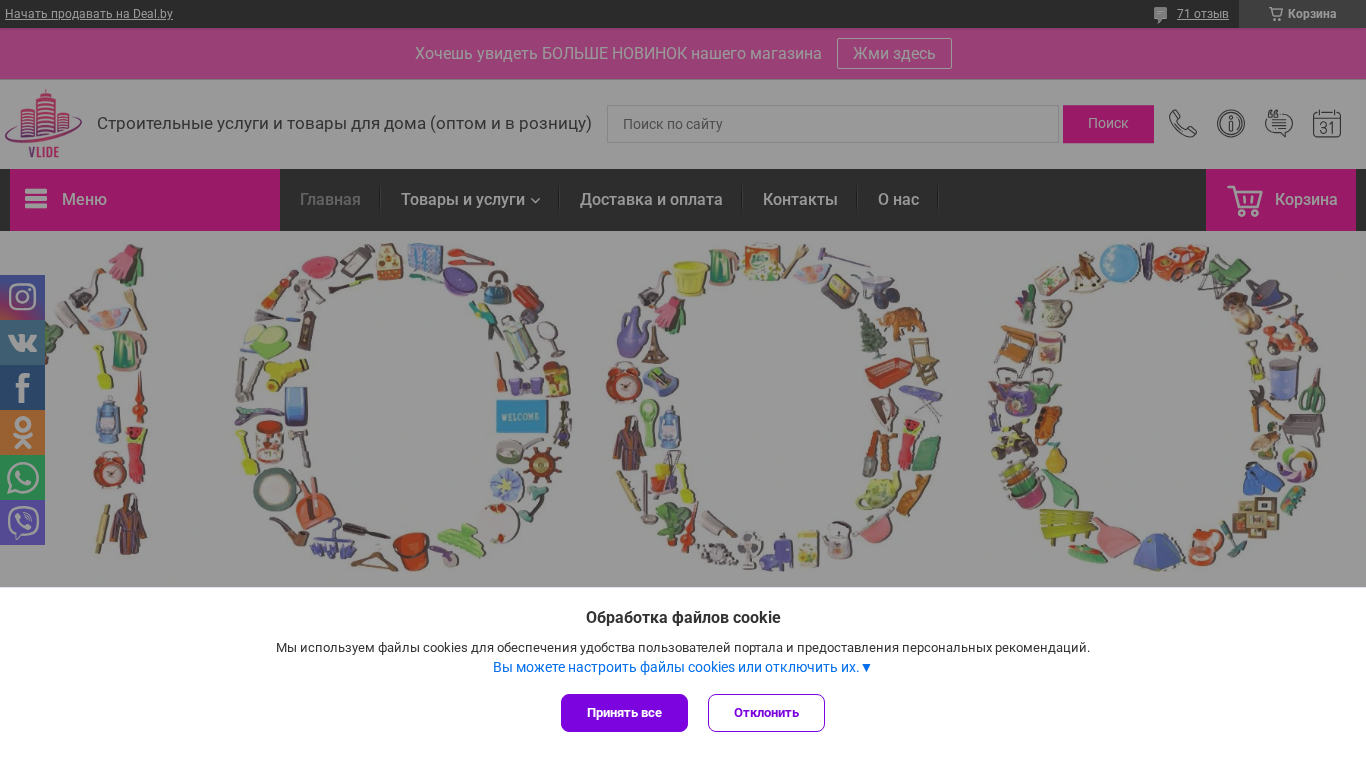The image size is (1366, 768).
Task: Open the Контакты menu item
Action: 800,199
